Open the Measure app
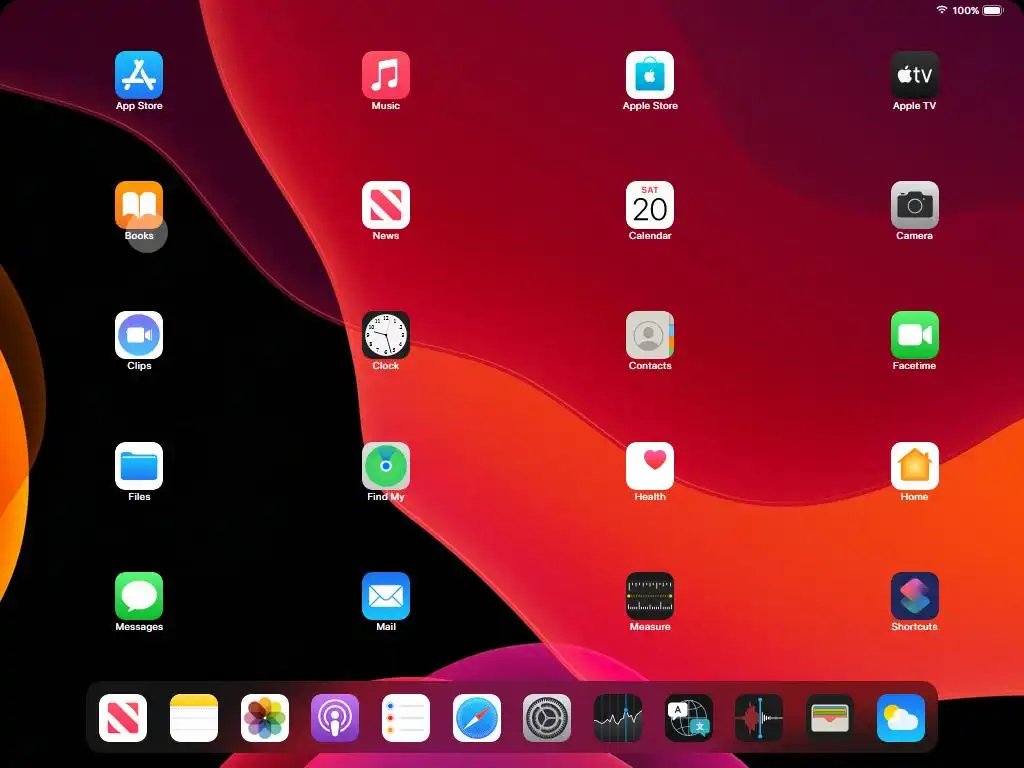Image resolution: width=1024 pixels, height=768 pixels. point(650,596)
